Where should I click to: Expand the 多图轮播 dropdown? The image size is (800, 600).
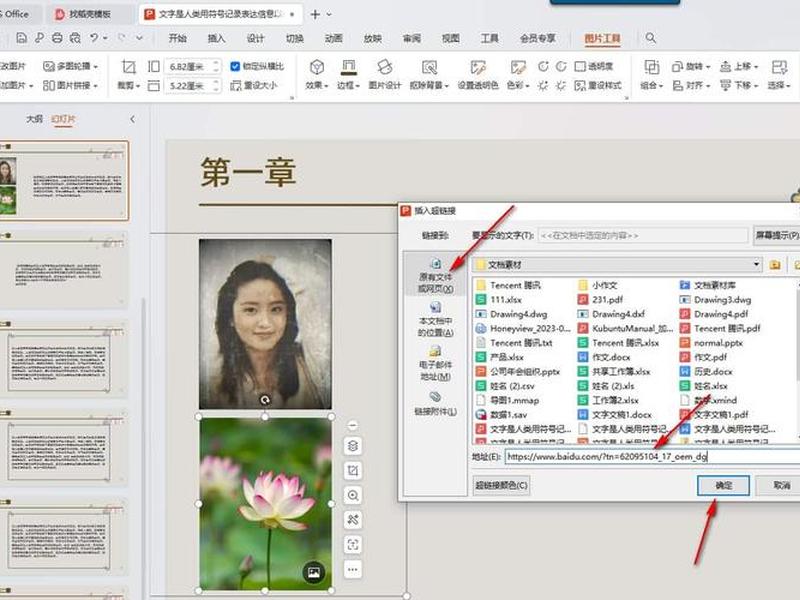(x=95, y=67)
